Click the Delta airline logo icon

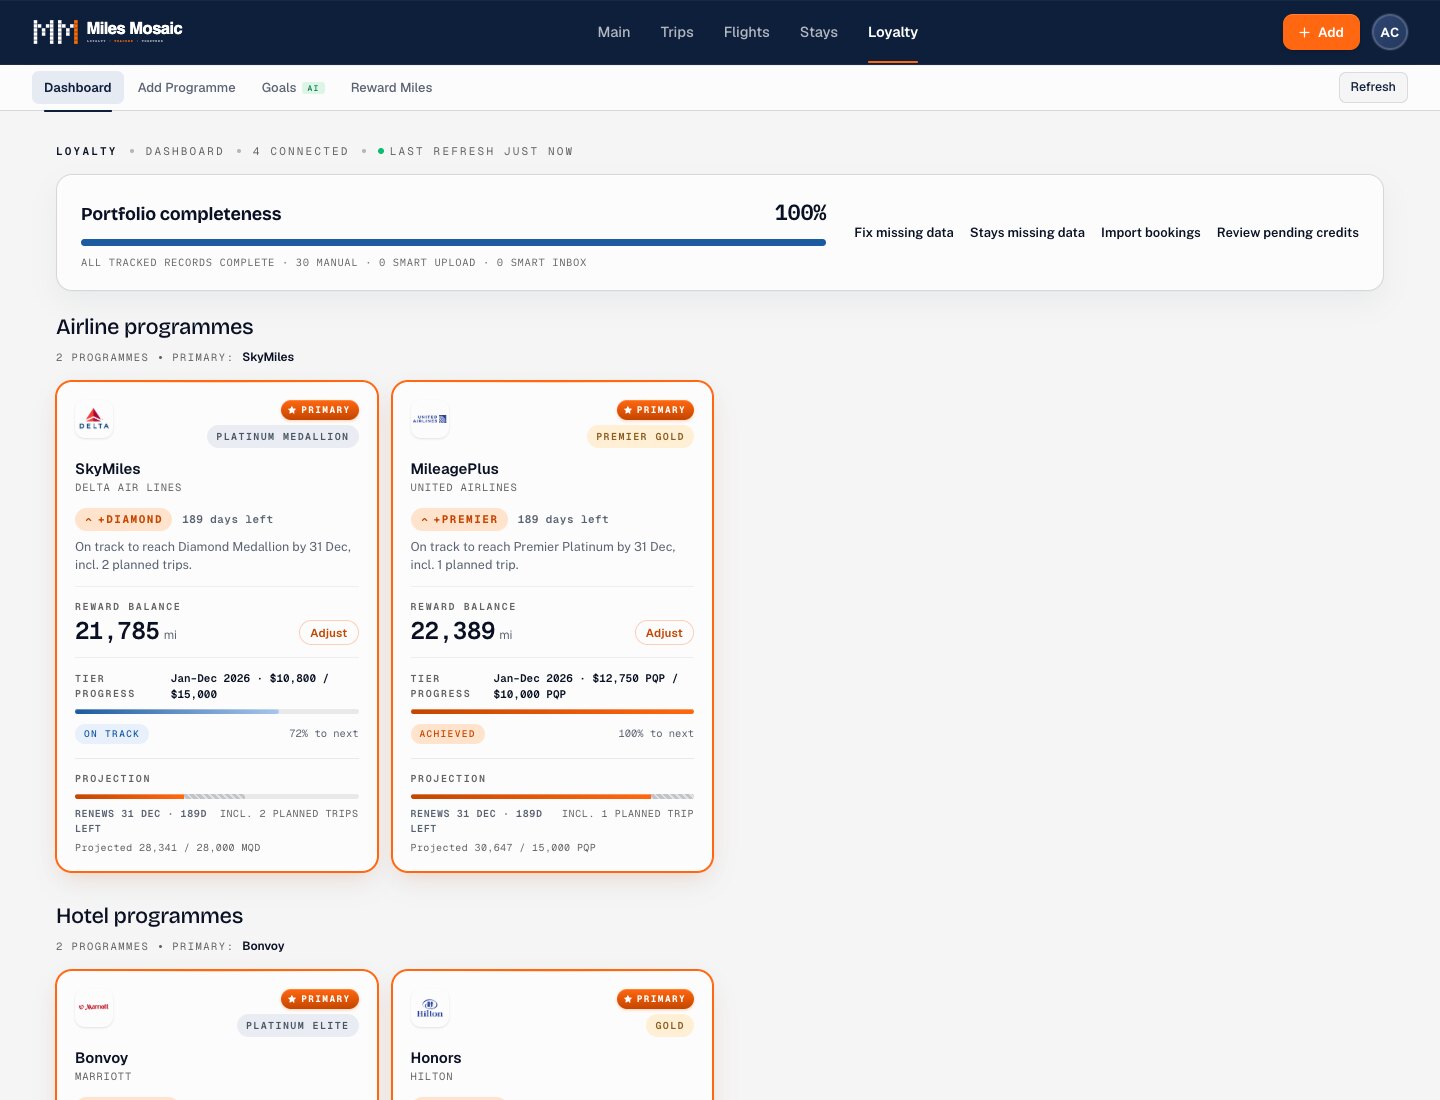(94, 420)
